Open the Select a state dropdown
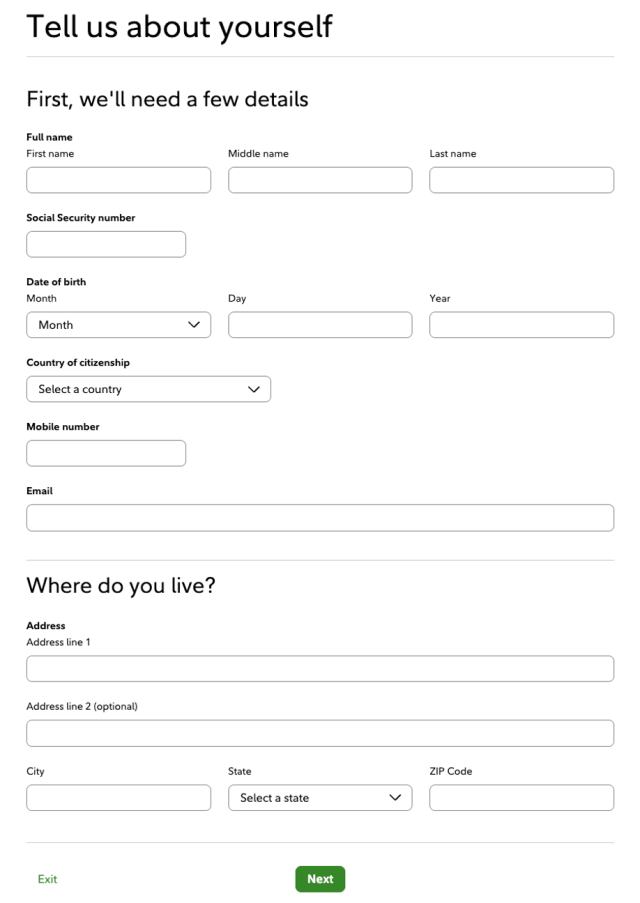 320,797
